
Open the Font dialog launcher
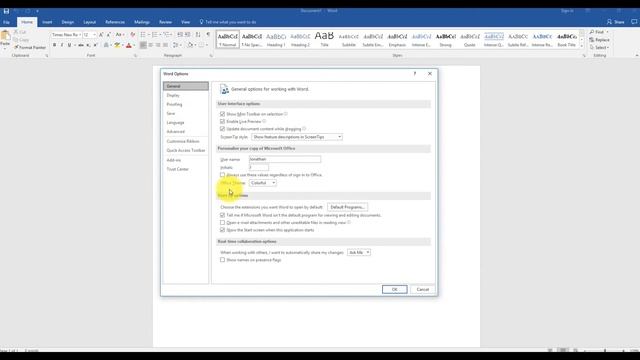coord(136,56)
